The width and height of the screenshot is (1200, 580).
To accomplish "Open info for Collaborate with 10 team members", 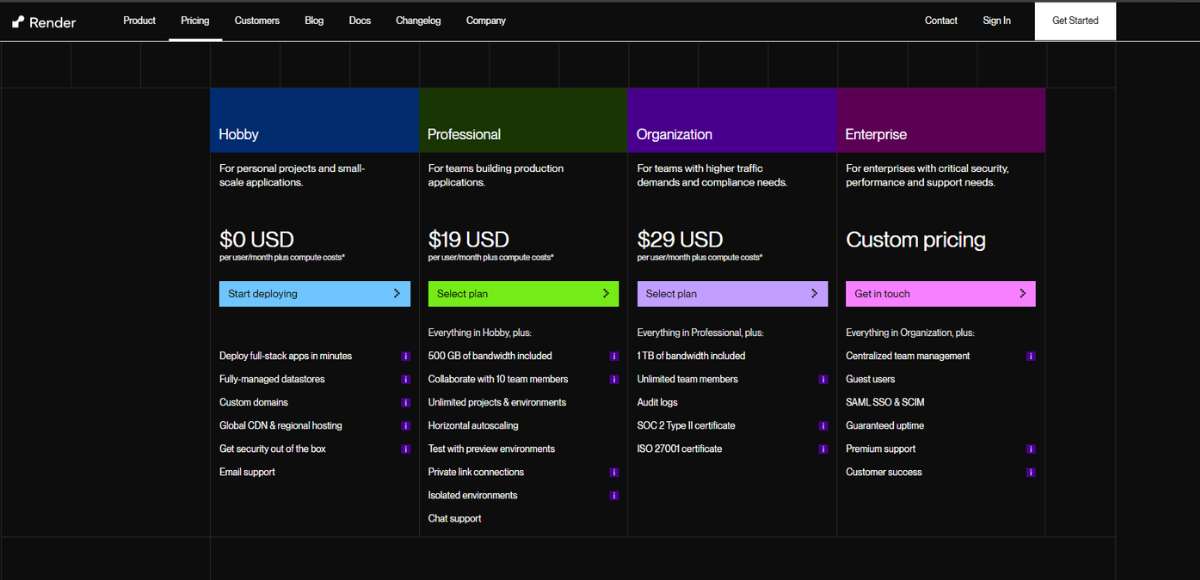I will coord(614,379).
